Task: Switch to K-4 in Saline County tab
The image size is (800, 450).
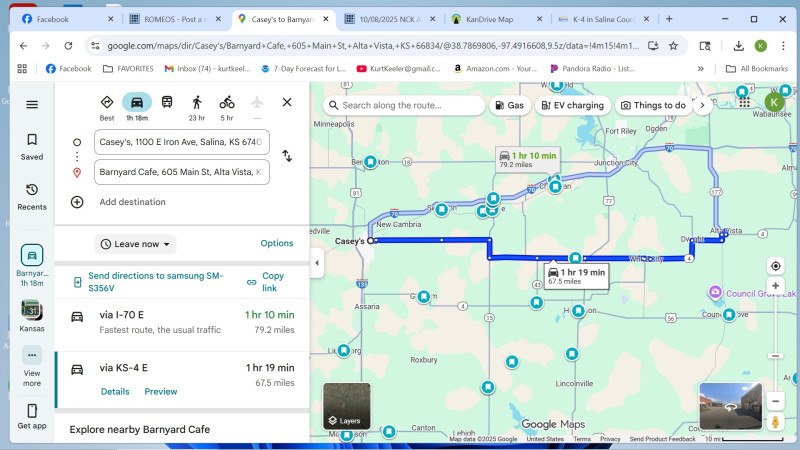Action: 604,19
